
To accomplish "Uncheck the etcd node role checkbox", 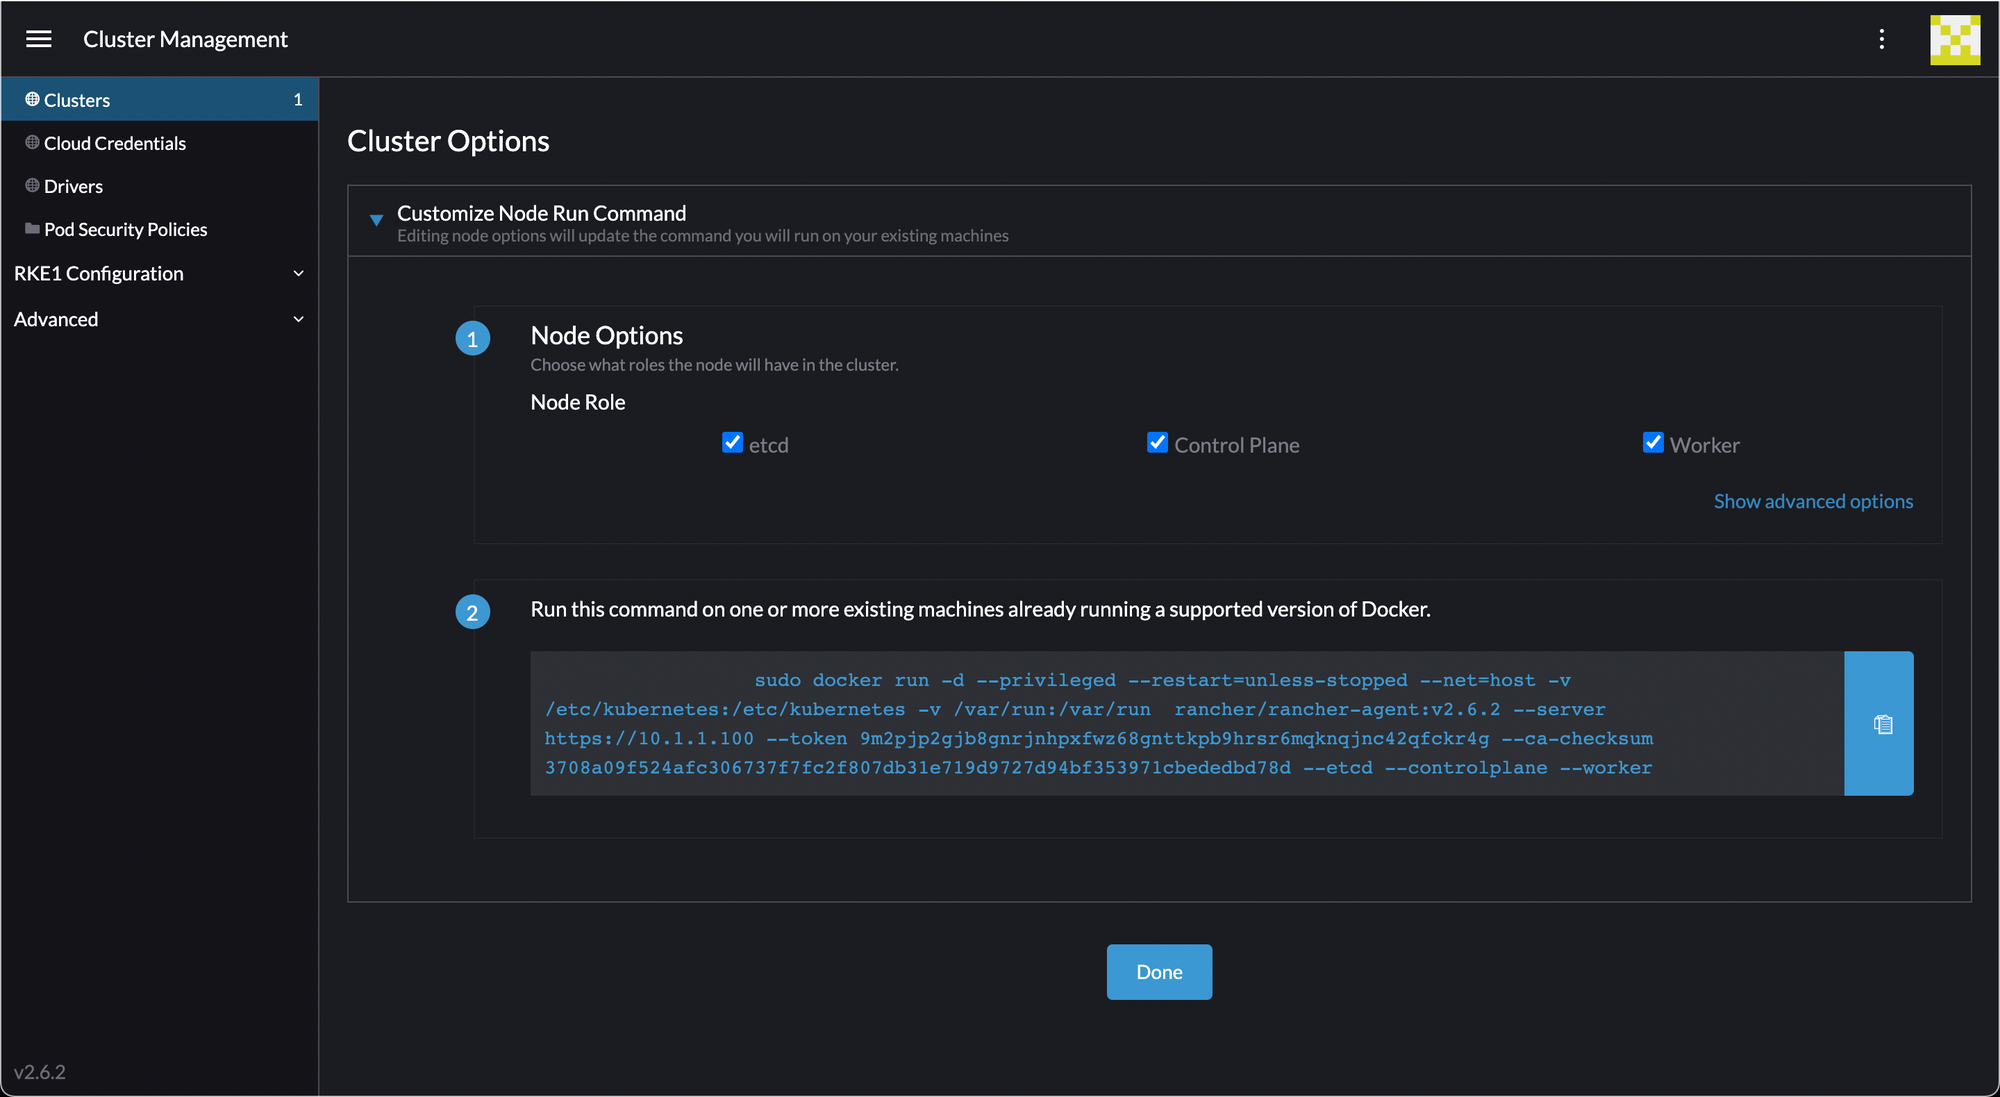I will 732,443.
